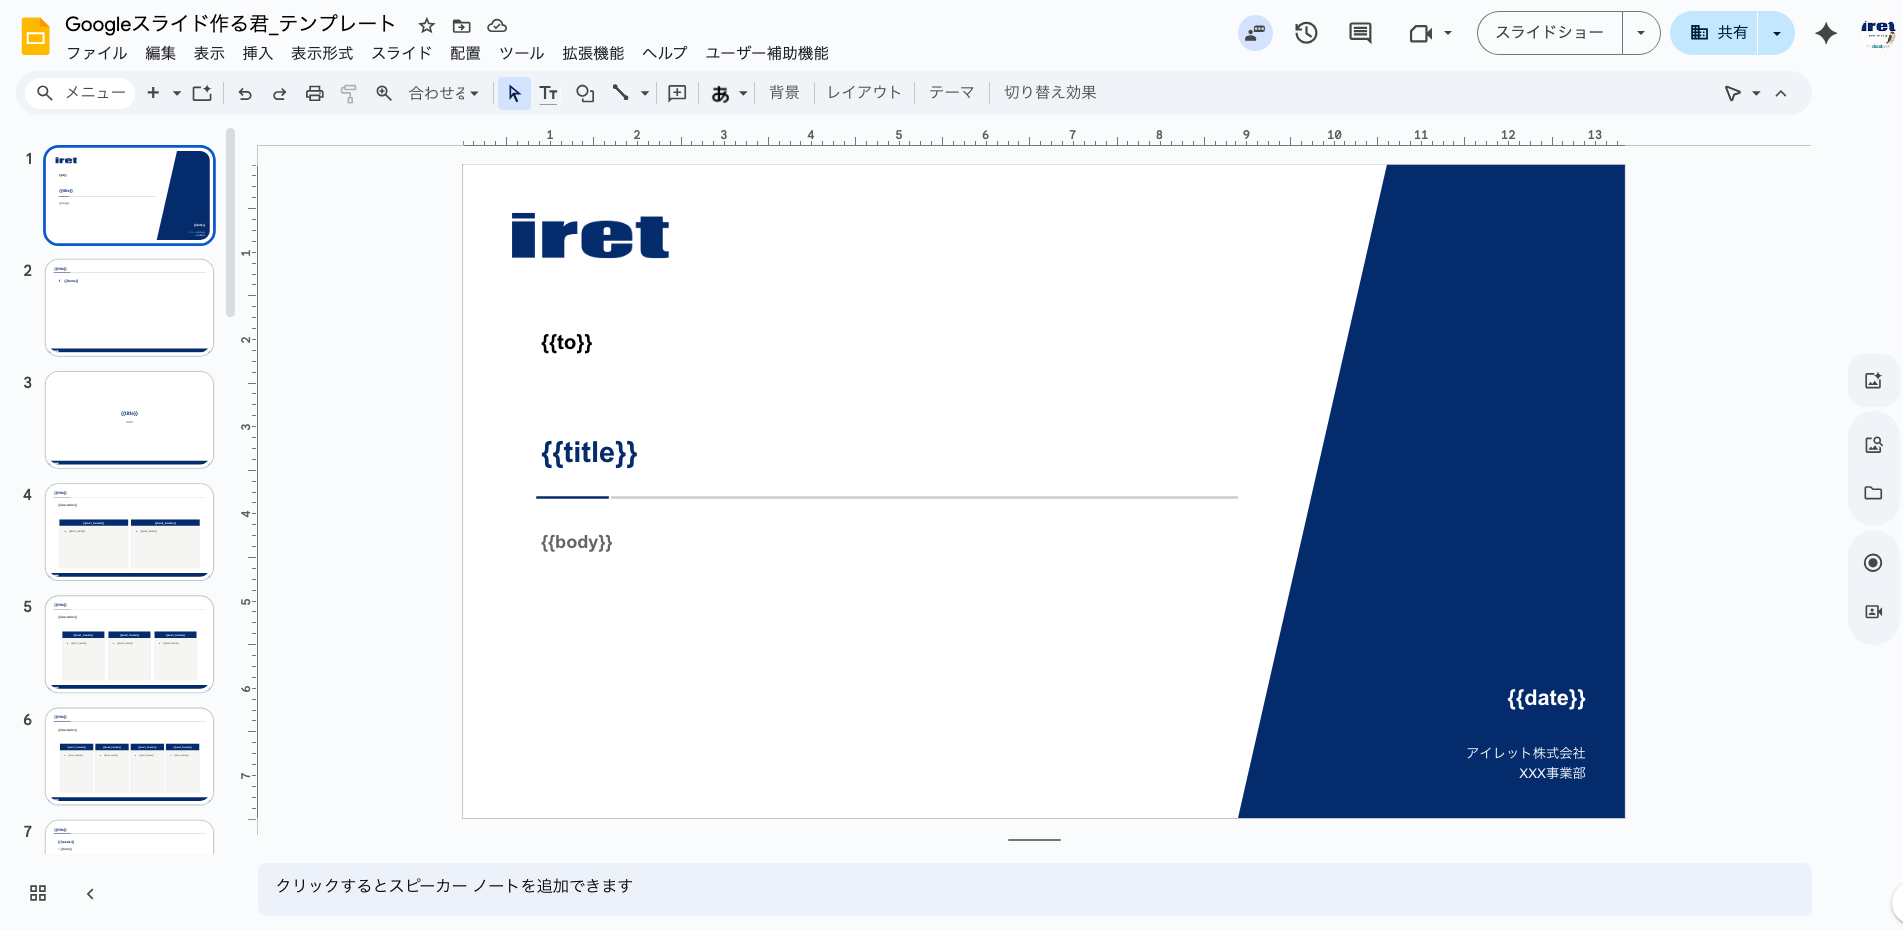The height and width of the screenshot is (930, 1903).
Task: Click the undo arrow
Action: [245, 93]
